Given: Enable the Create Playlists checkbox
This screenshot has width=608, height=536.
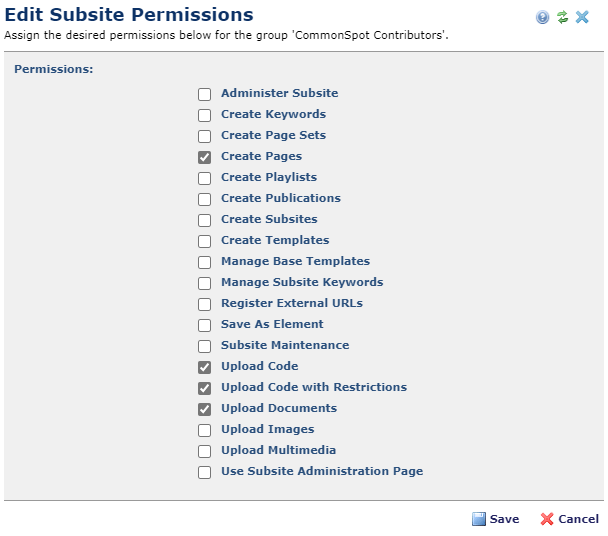Looking at the screenshot, I should click(205, 178).
